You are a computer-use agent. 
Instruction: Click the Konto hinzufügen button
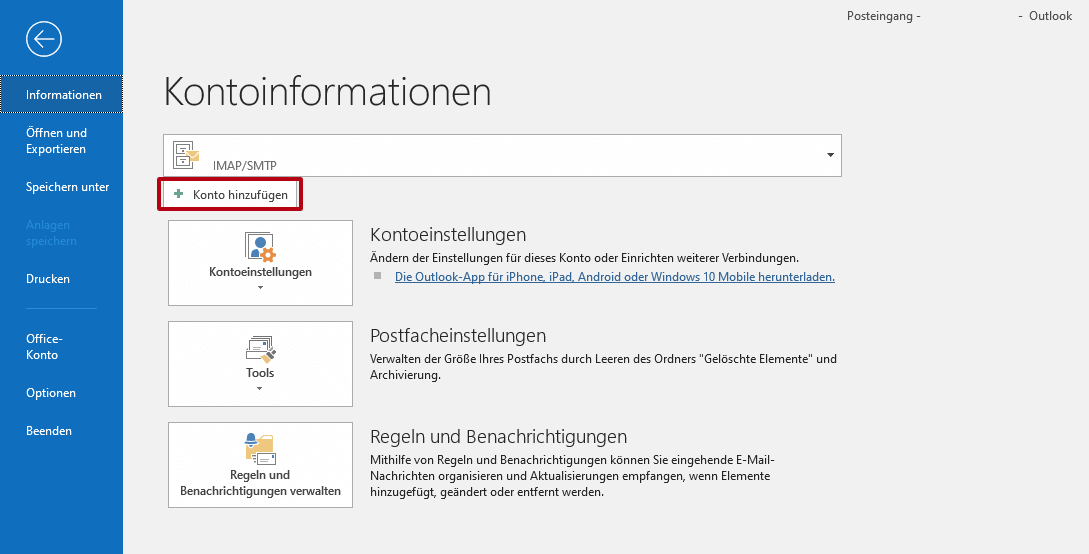[231, 194]
